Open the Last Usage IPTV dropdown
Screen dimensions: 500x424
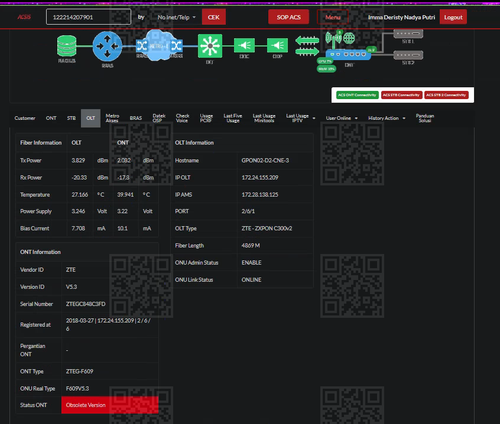pos(300,118)
